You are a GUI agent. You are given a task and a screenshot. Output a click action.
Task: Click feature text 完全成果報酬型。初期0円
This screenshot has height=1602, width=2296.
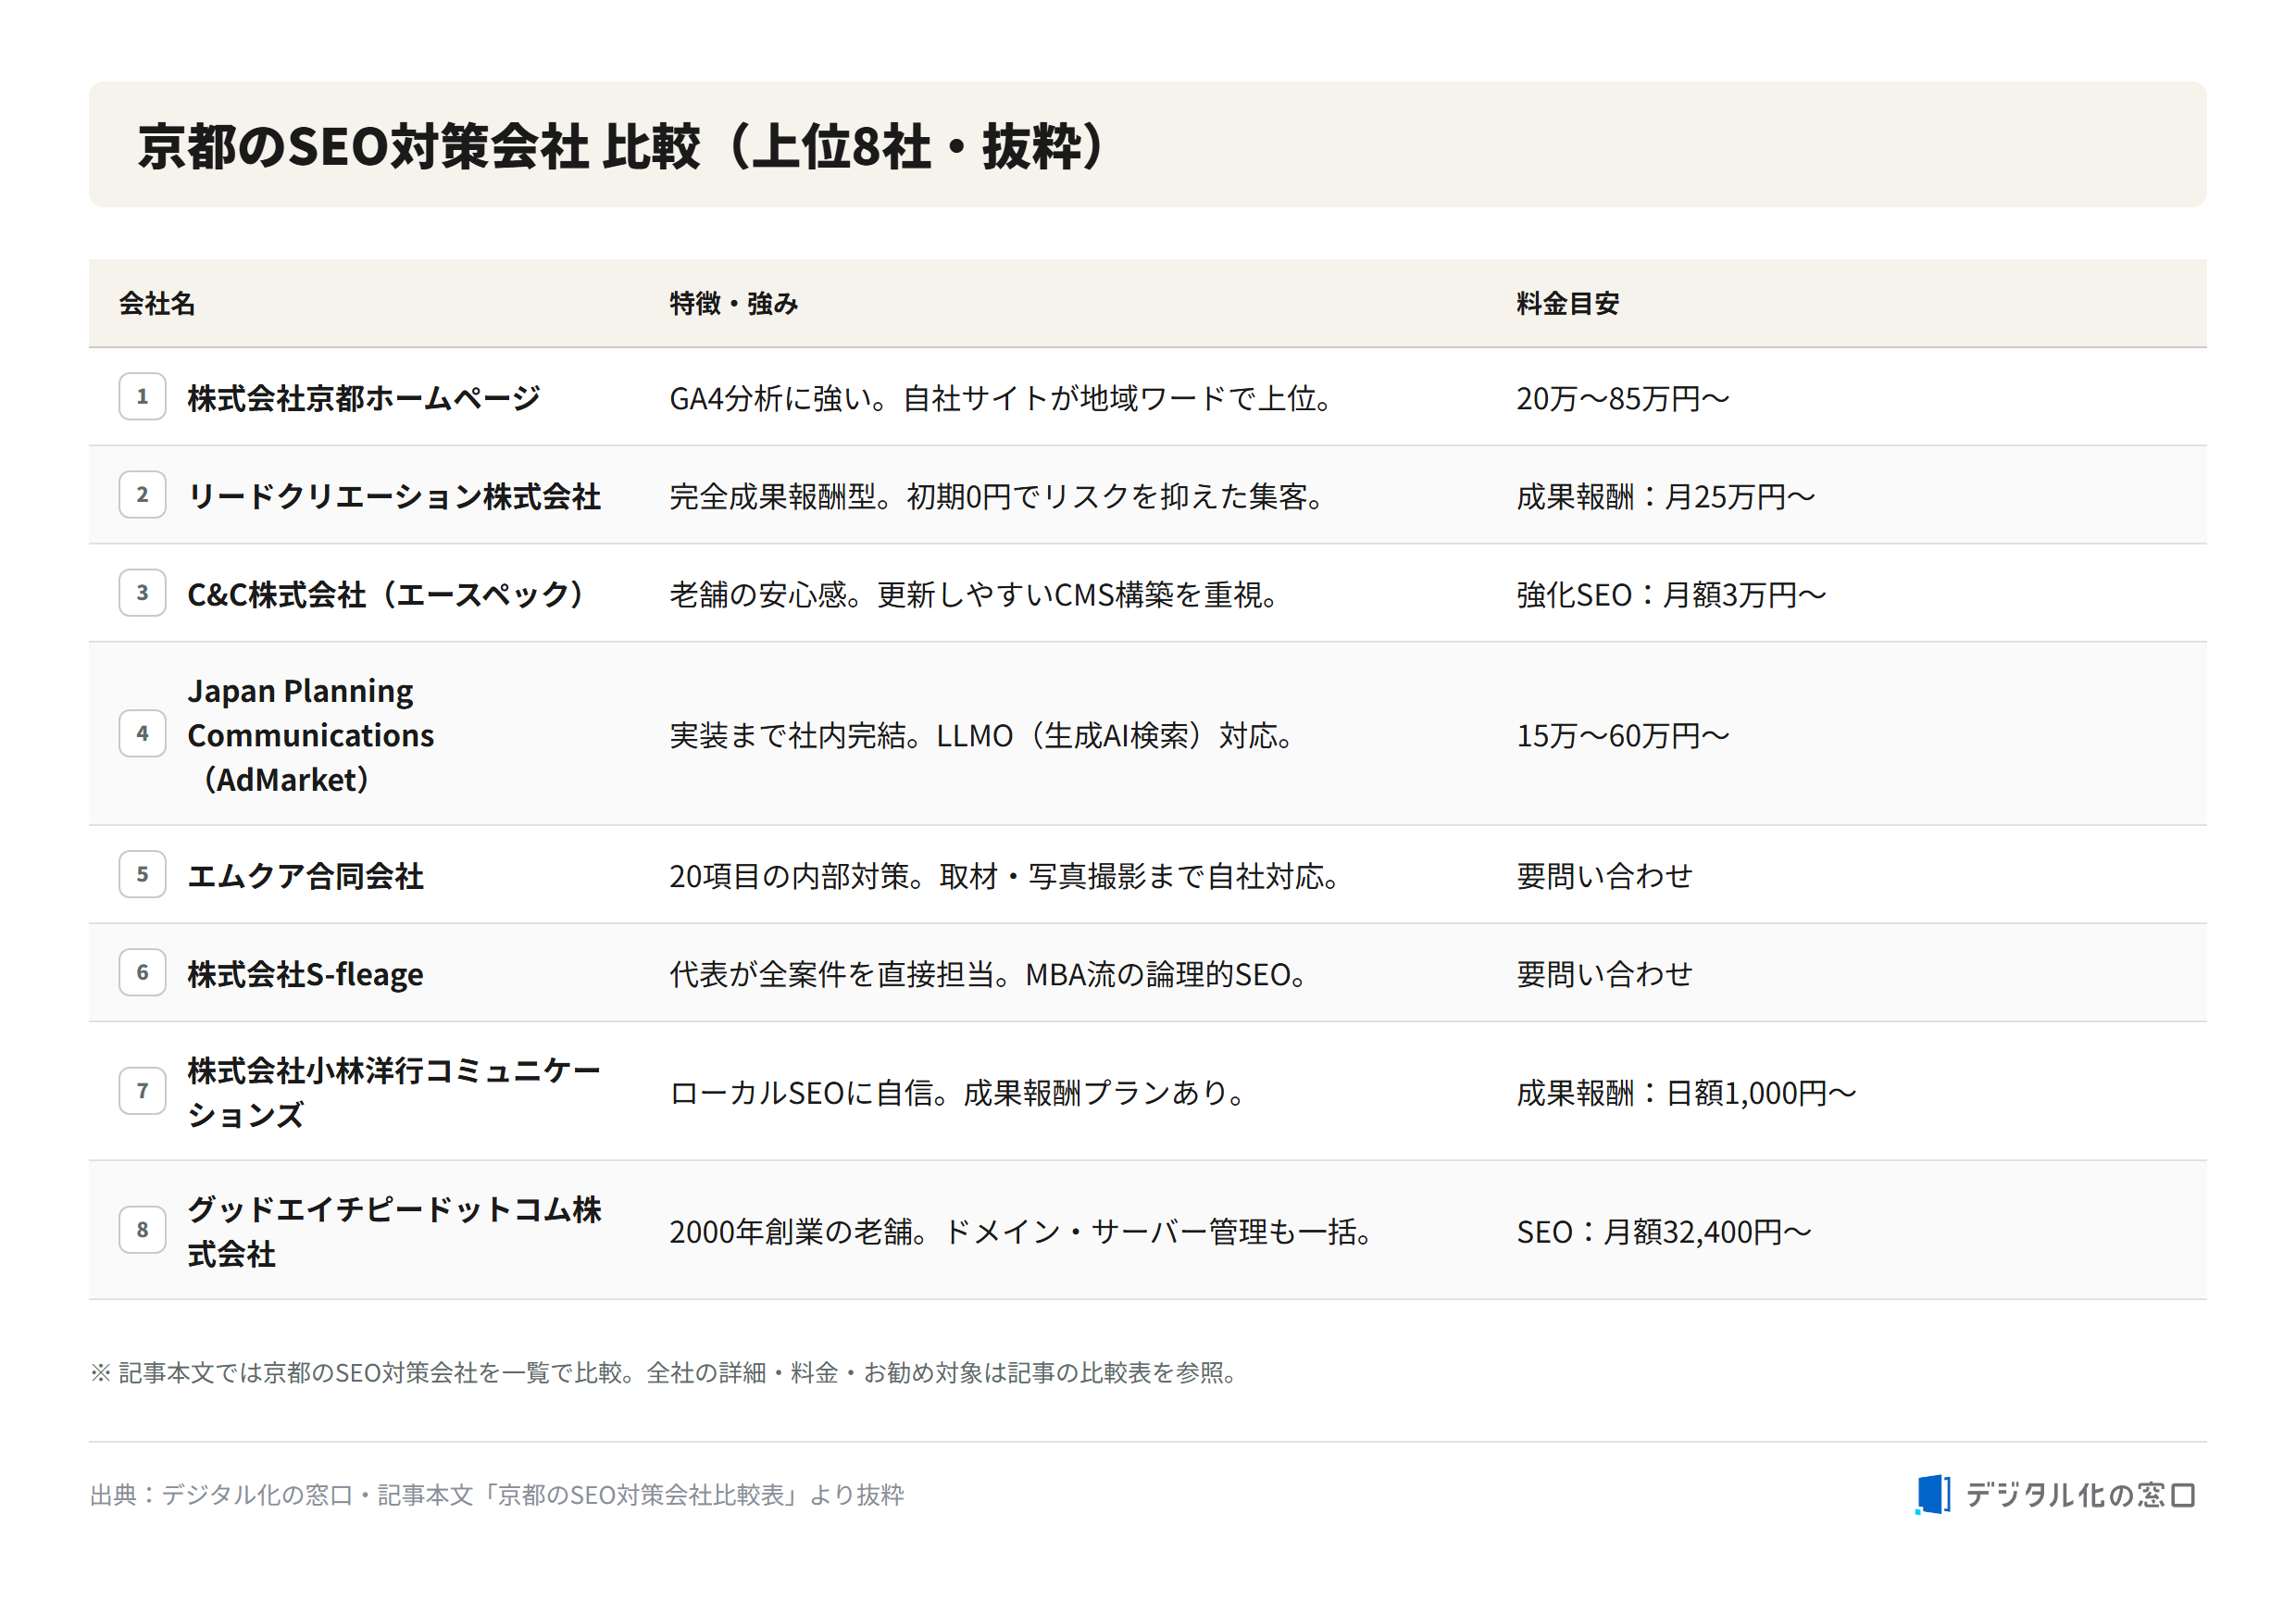point(997,496)
